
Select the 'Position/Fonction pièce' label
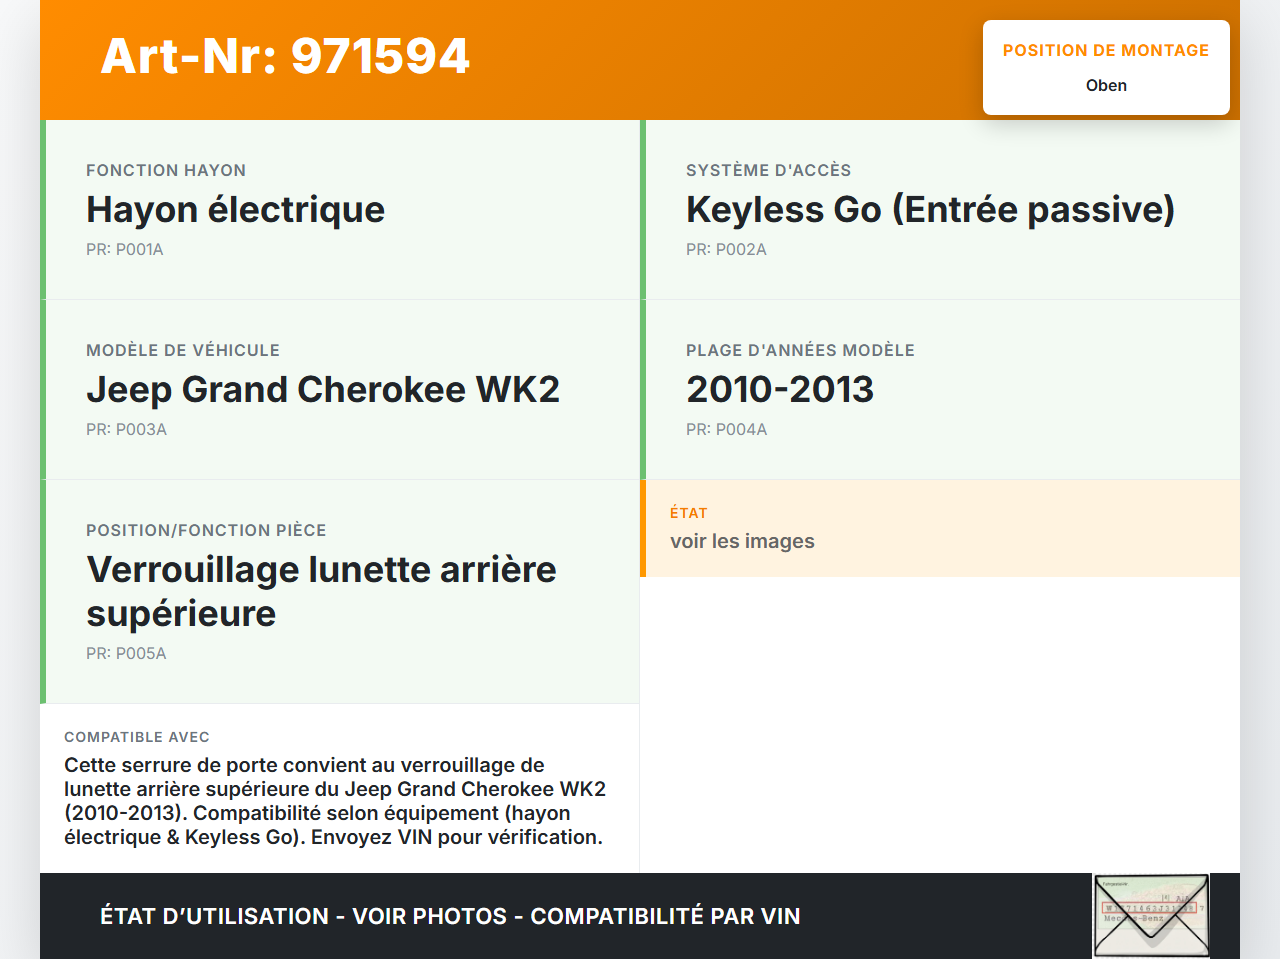click(x=206, y=531)
